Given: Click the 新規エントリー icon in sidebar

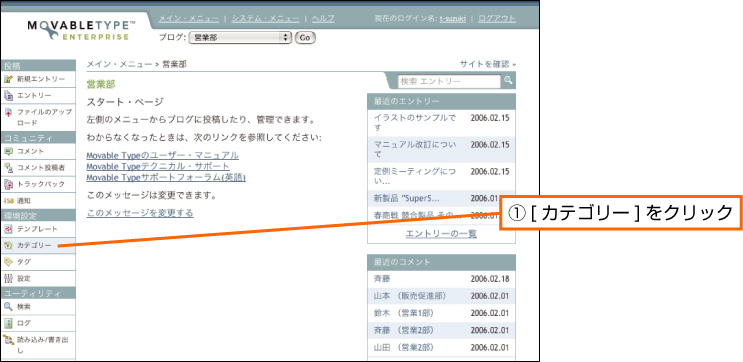Looking at the screenshot, I should pyautogui.click(x=8, y=79).
